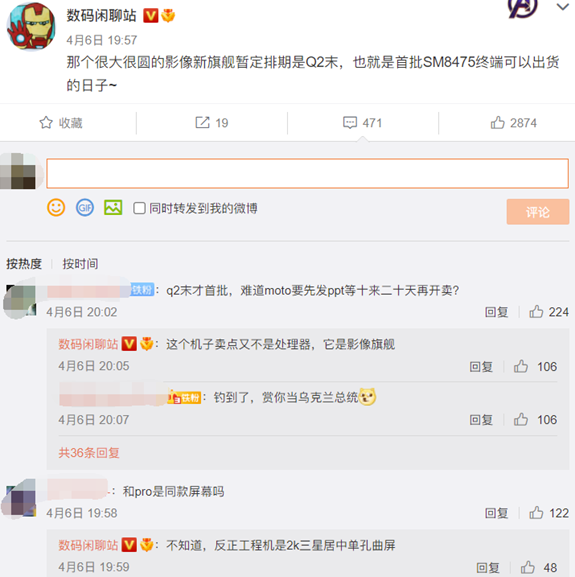
Task: Submit comment with the 评论 button
Action: [537, 212]
